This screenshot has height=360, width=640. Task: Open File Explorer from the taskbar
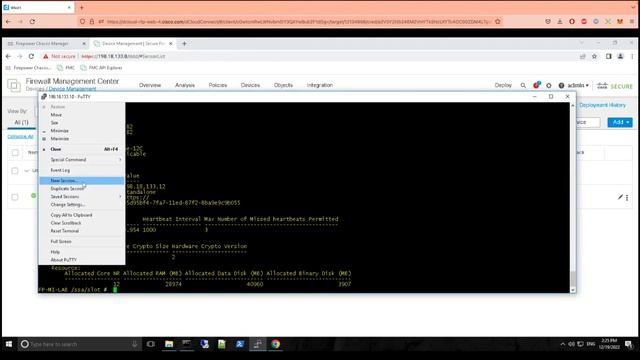click(169, 344)
